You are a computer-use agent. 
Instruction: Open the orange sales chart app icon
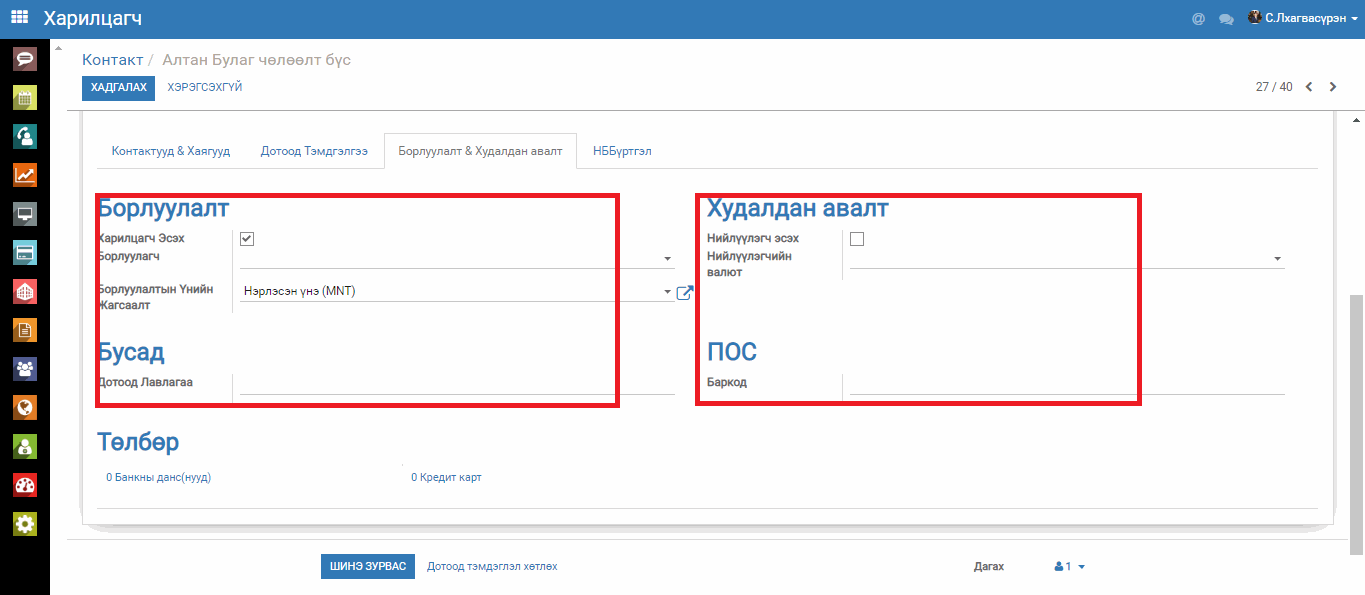pyautogui.click(x=25, y=175)
